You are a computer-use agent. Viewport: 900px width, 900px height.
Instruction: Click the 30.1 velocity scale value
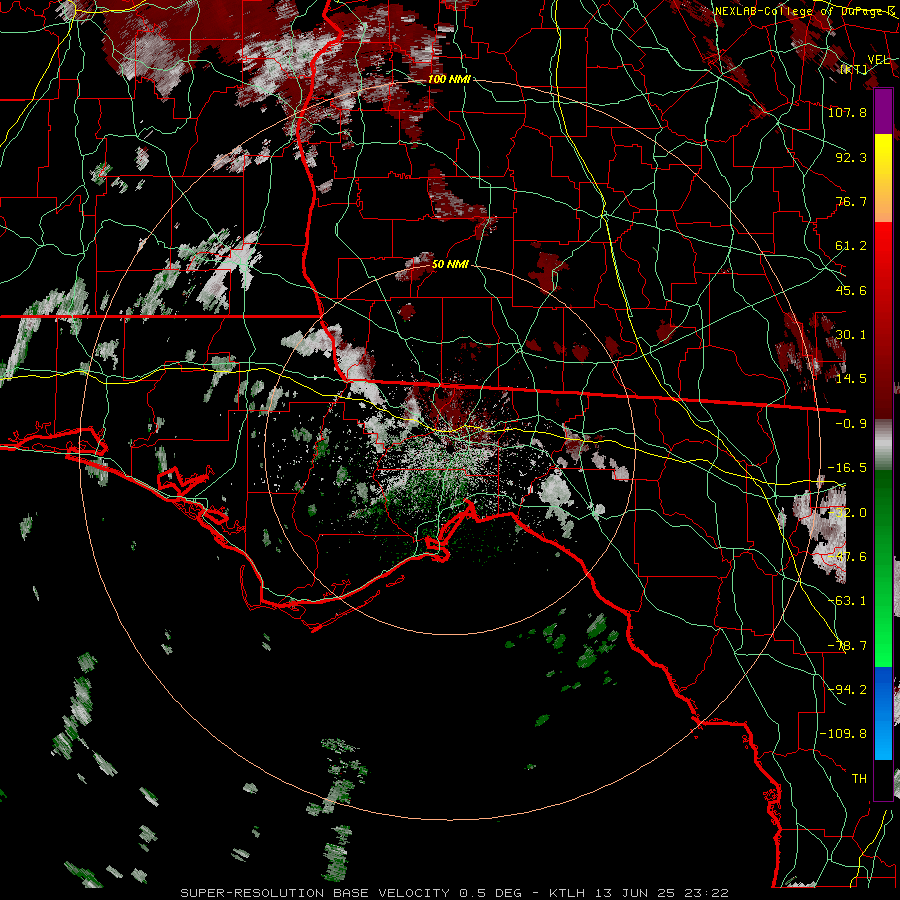[x=851, y=335]
